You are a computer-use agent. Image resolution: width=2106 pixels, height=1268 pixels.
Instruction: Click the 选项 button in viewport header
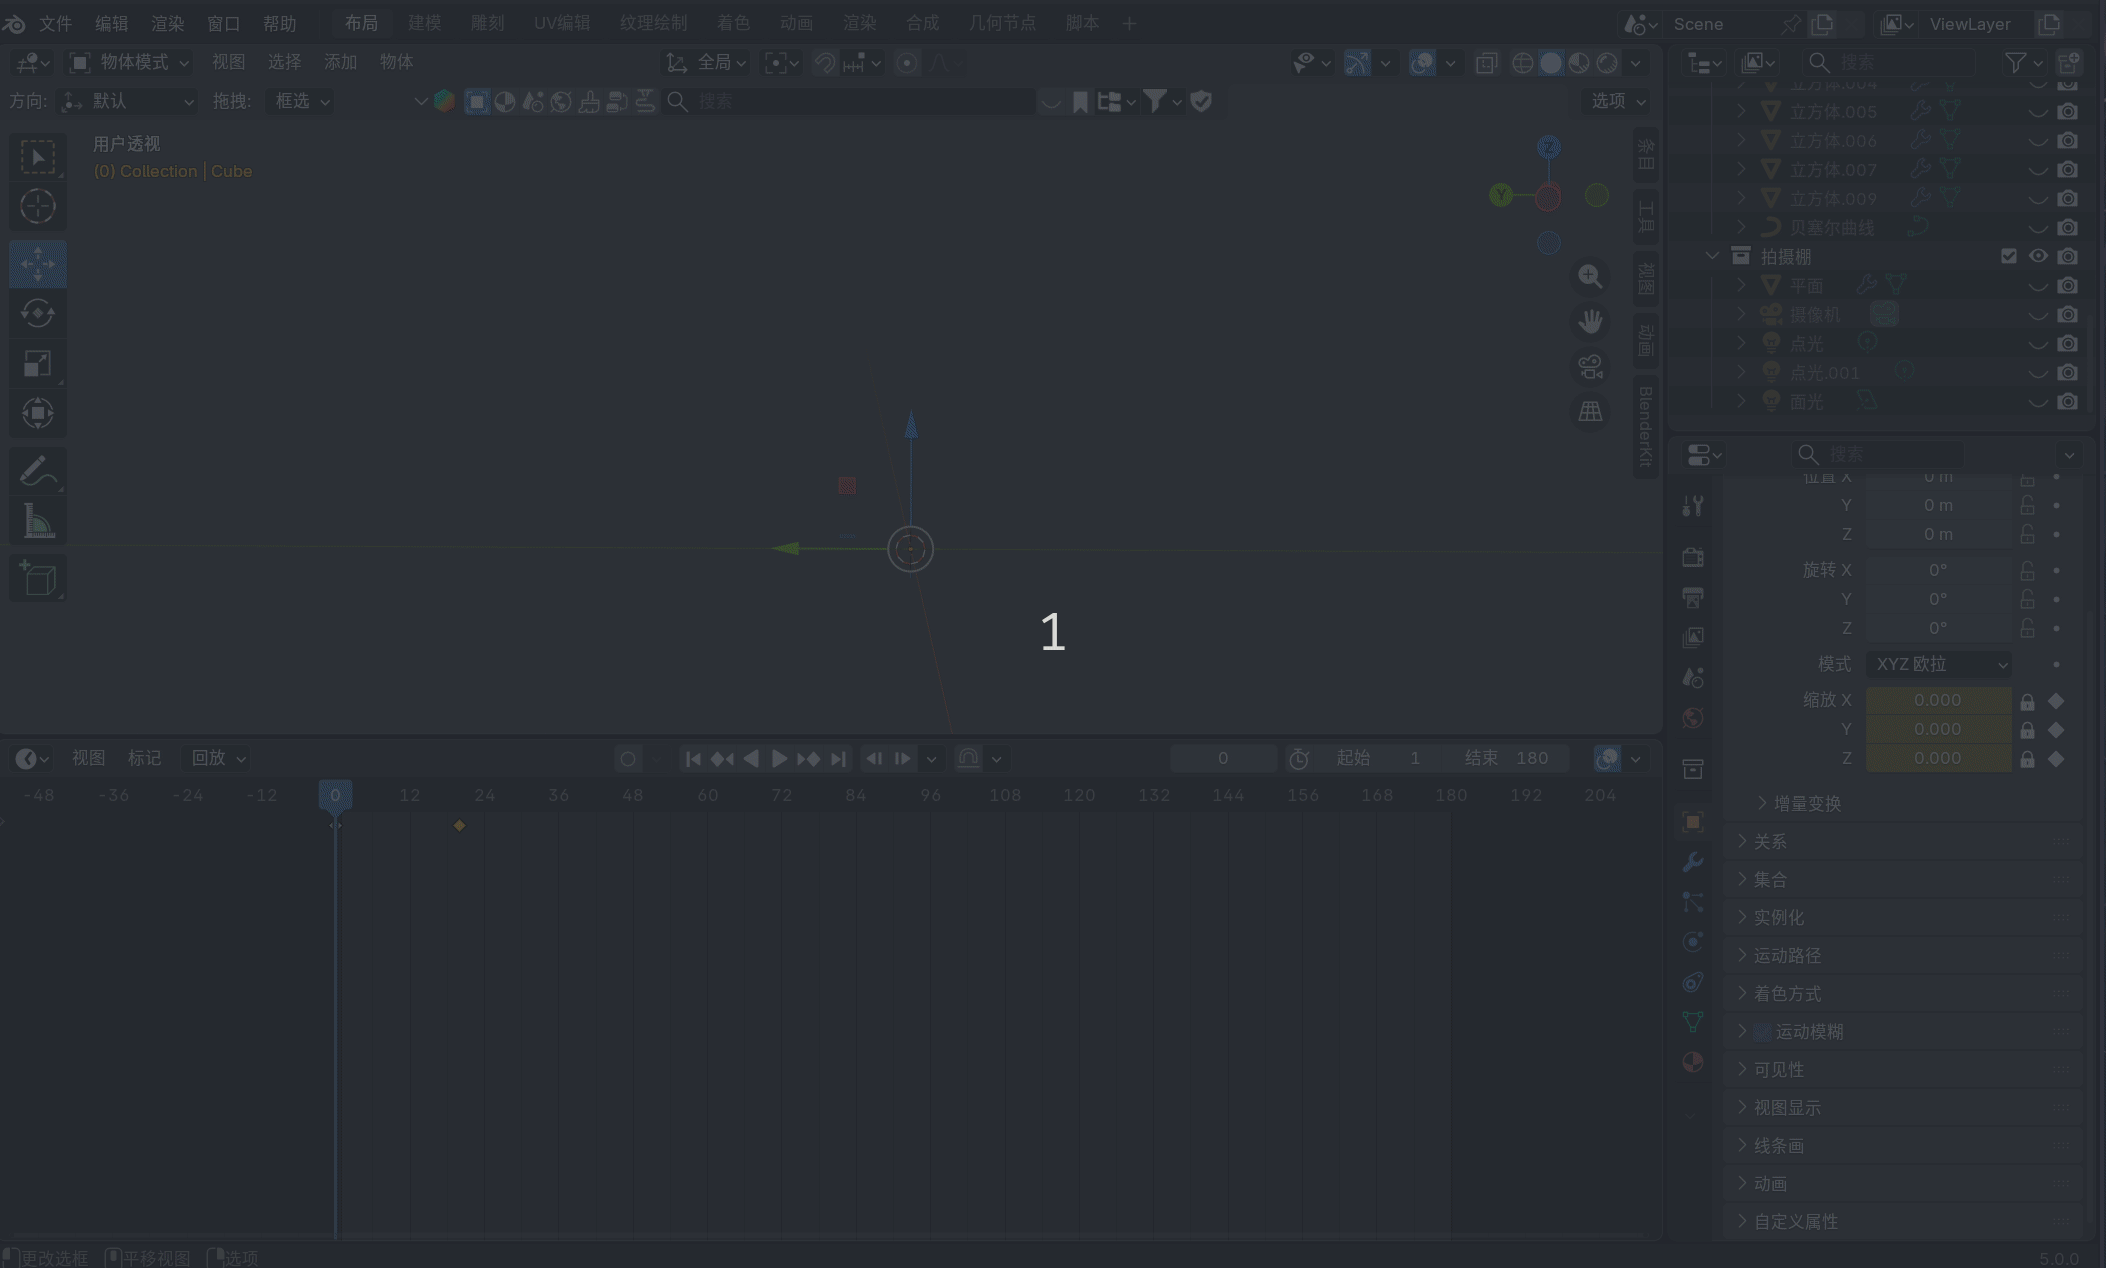click(1617, 101)
